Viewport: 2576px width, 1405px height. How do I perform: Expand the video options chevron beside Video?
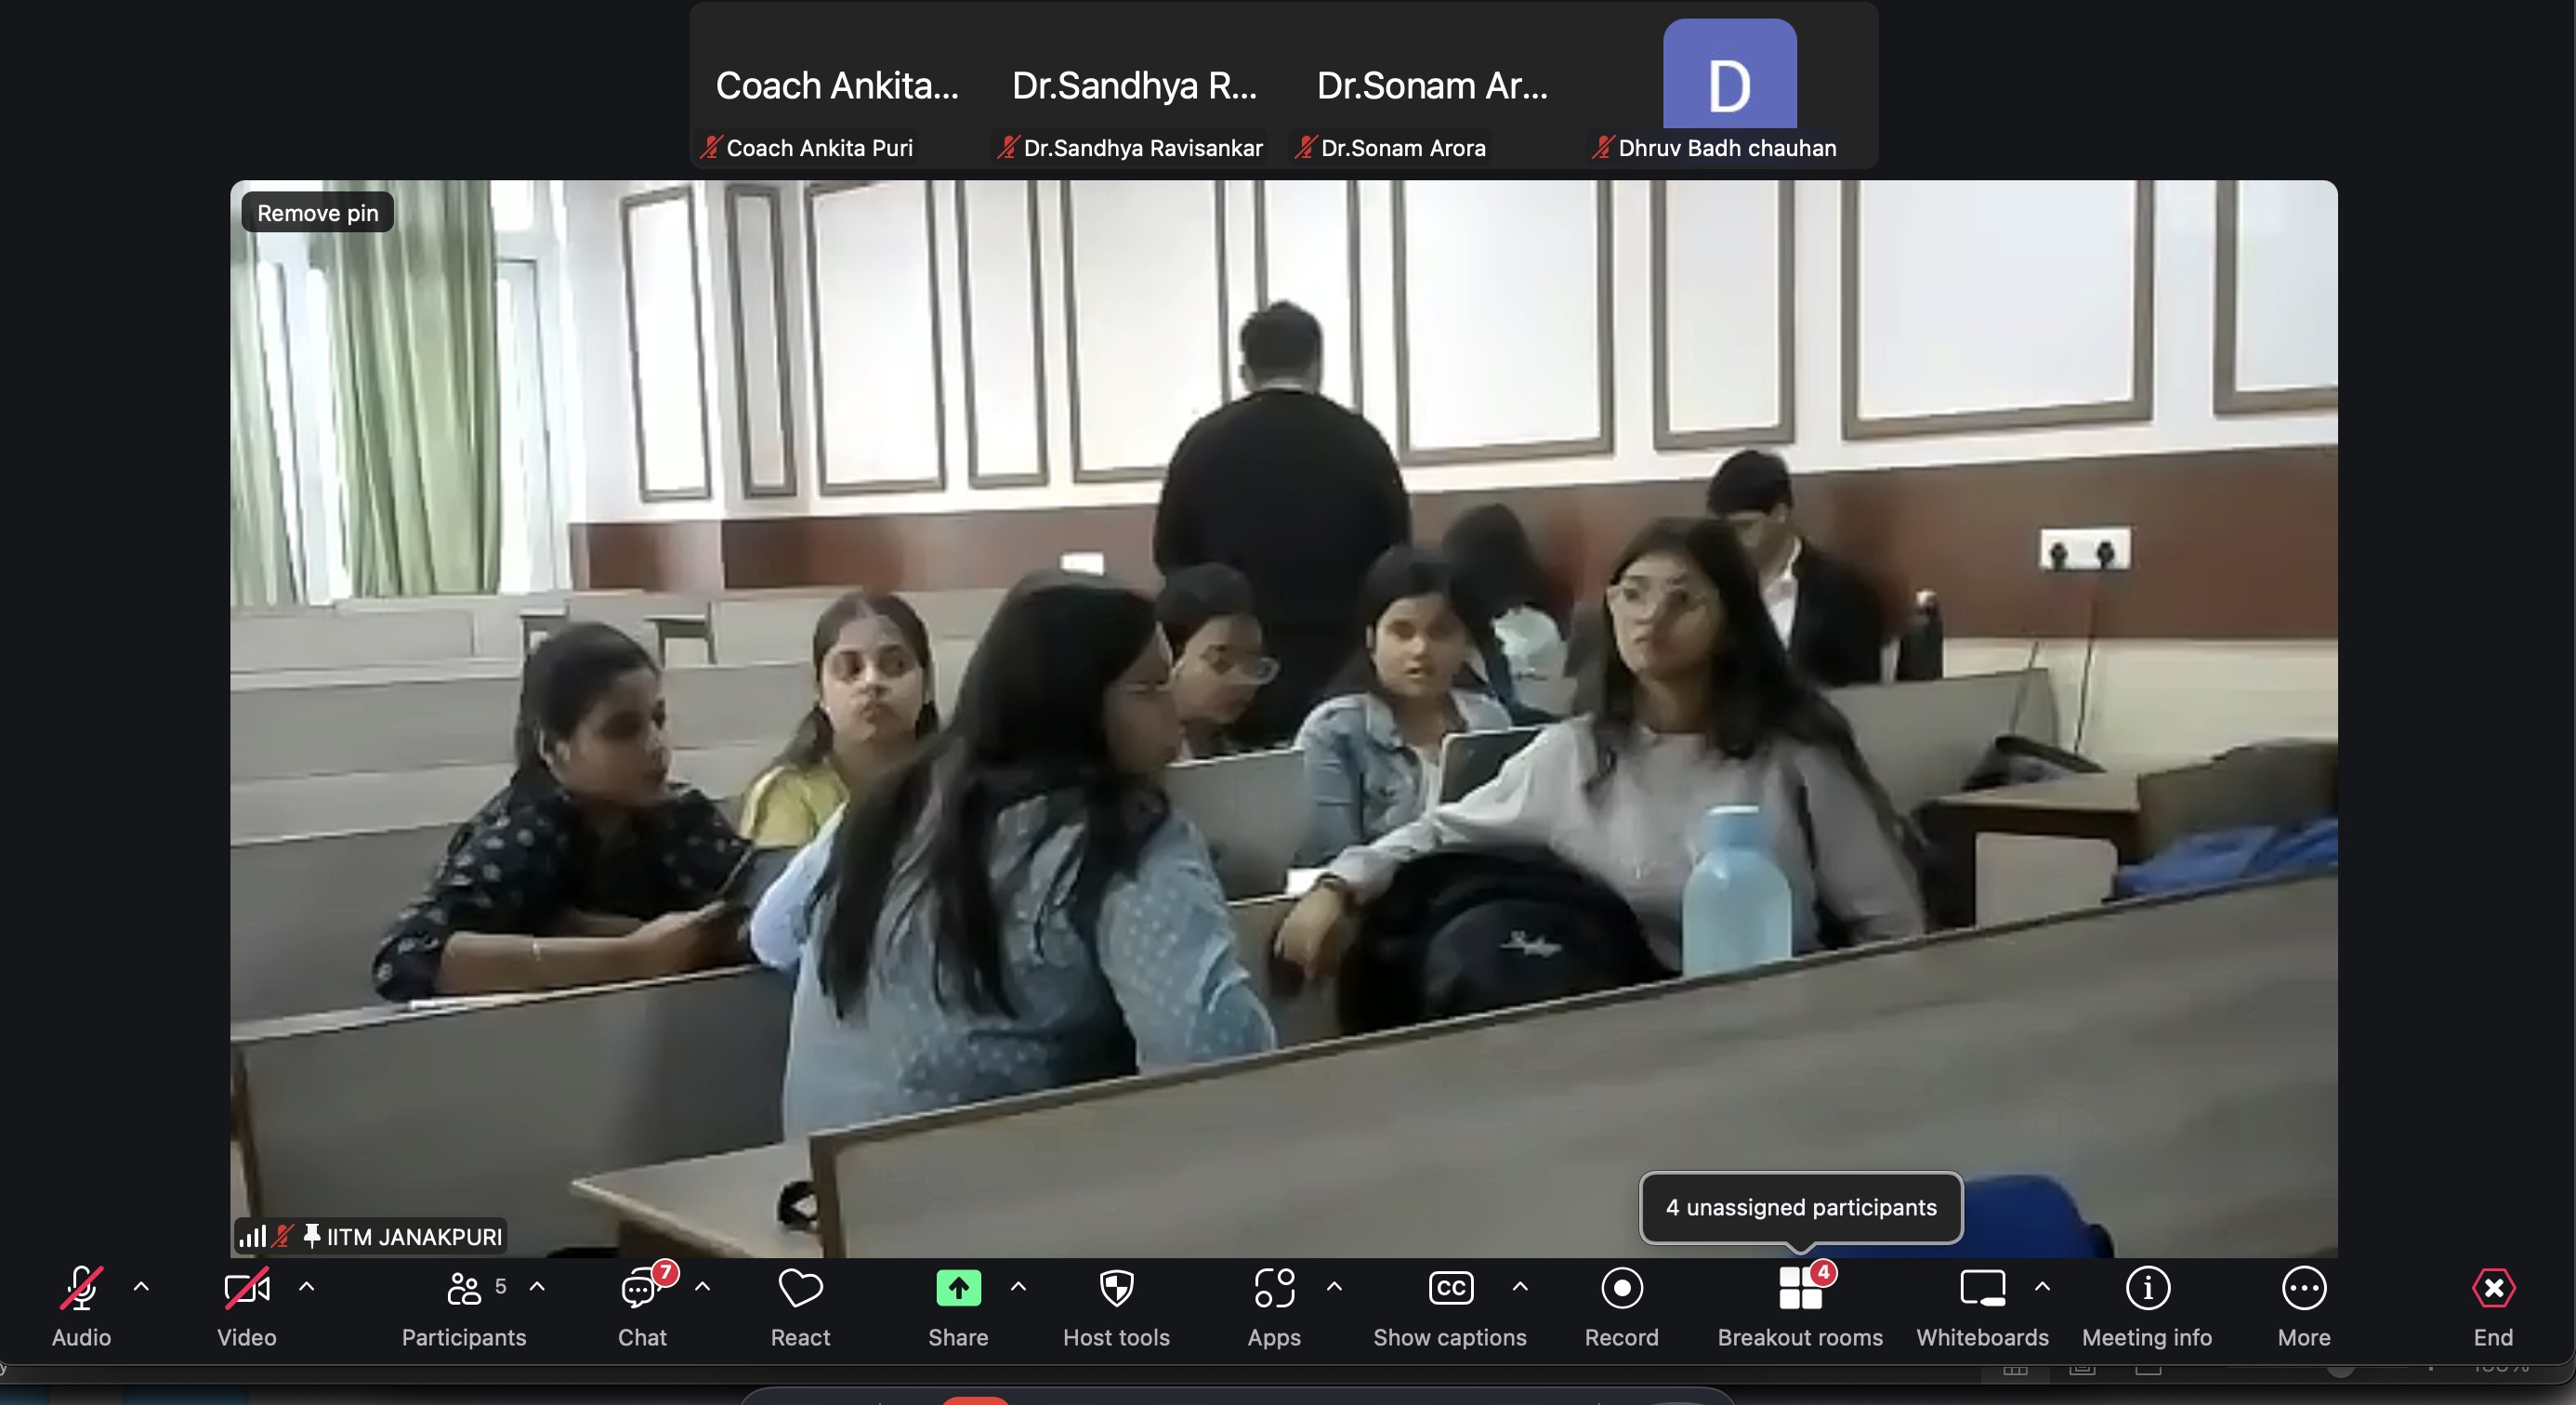(307, 1287)
